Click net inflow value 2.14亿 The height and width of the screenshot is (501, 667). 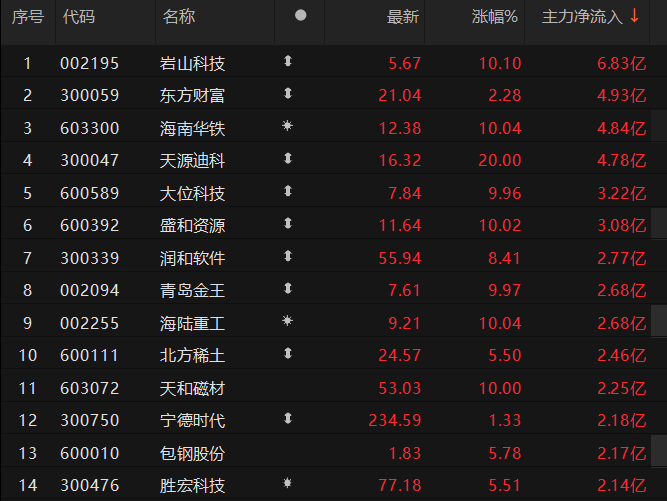click(x=621, y=485)
